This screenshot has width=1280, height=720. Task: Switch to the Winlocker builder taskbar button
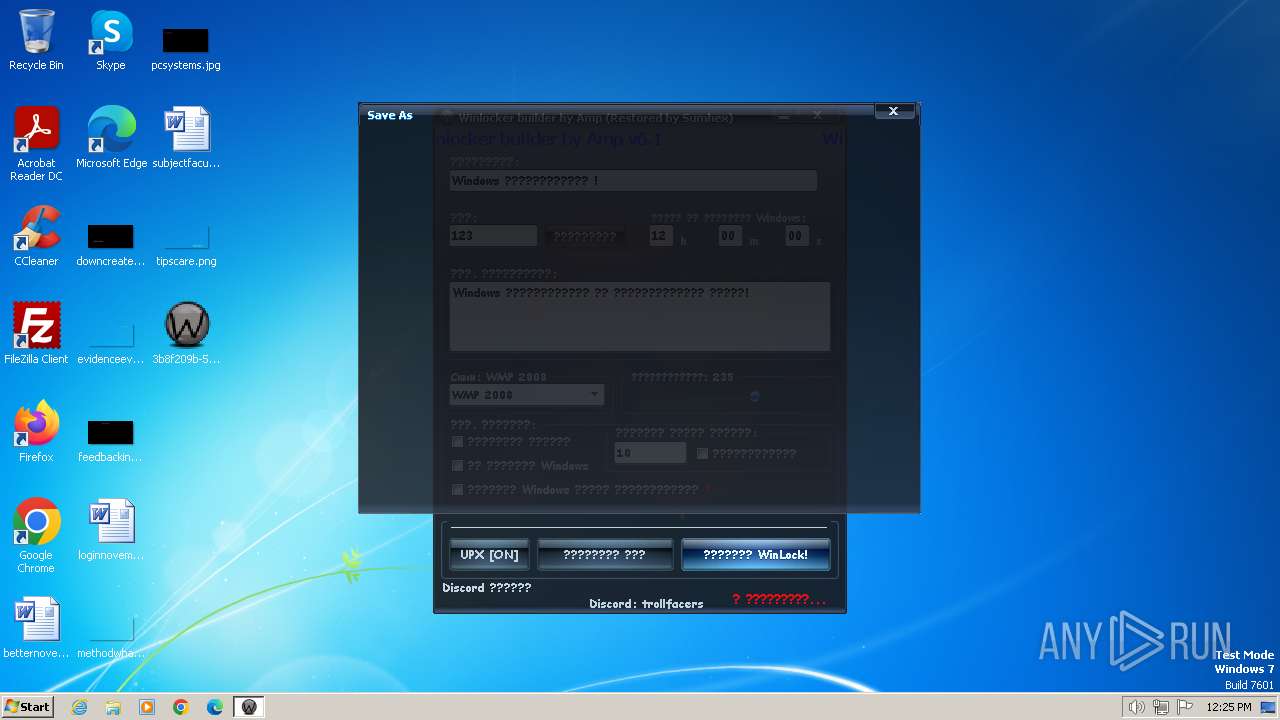(249, 707)
